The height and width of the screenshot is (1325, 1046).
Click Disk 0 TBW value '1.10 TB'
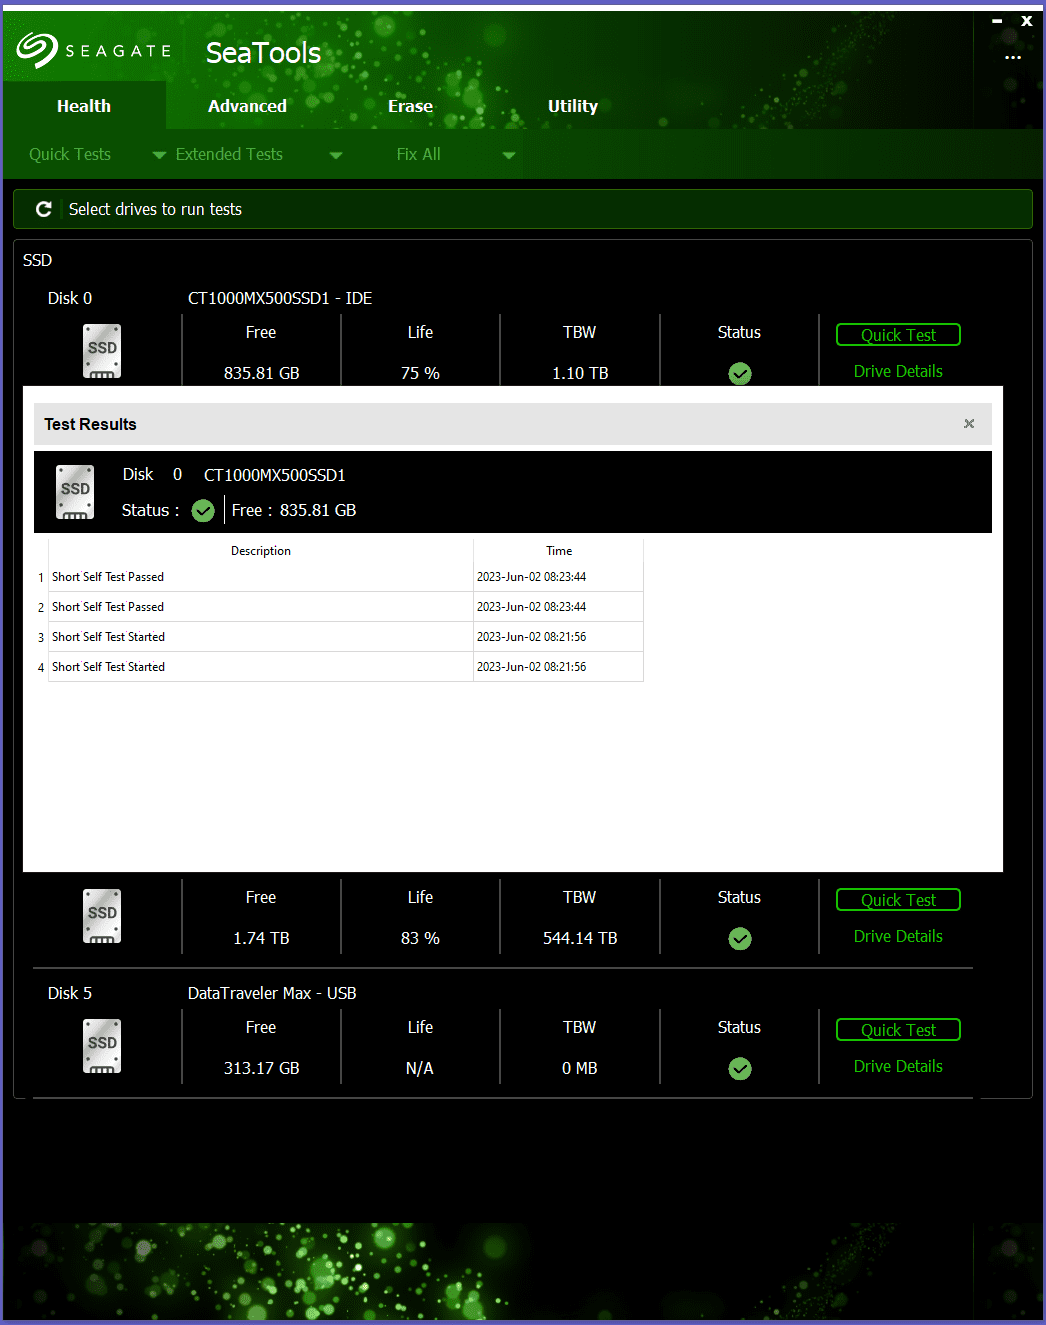pos(580,373)
